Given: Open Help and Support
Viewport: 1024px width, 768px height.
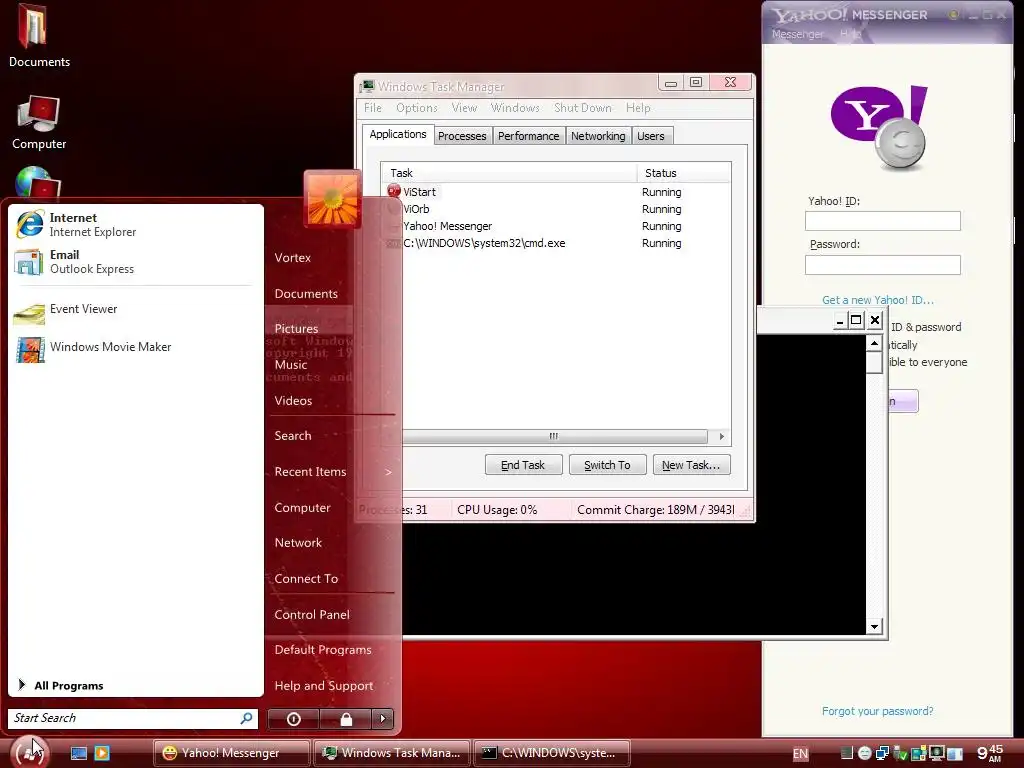Looking at the screenshot, I should coord(324,686).
